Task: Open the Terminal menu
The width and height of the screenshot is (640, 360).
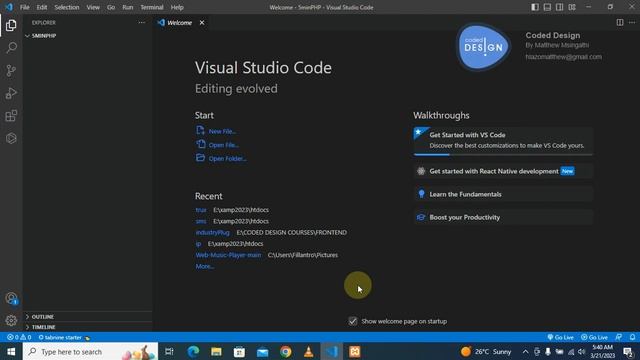Action: [151, 7]
